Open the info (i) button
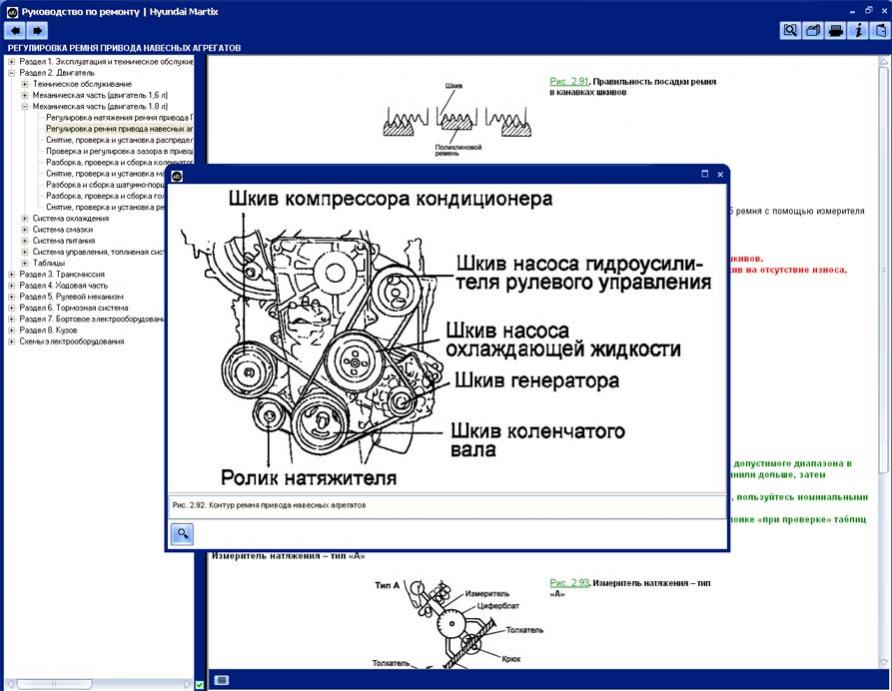Screen dimensions: 892x691 [858, 30]
